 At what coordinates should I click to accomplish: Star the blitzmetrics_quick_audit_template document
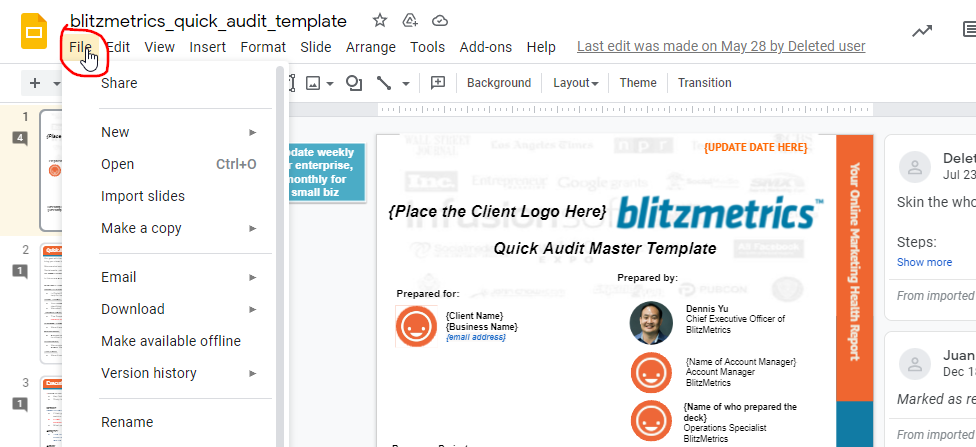pos(380,21)
